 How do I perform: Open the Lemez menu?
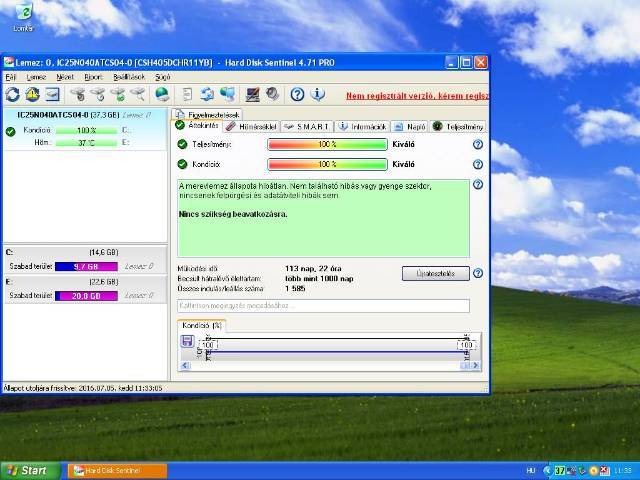[x=36, y=76]
